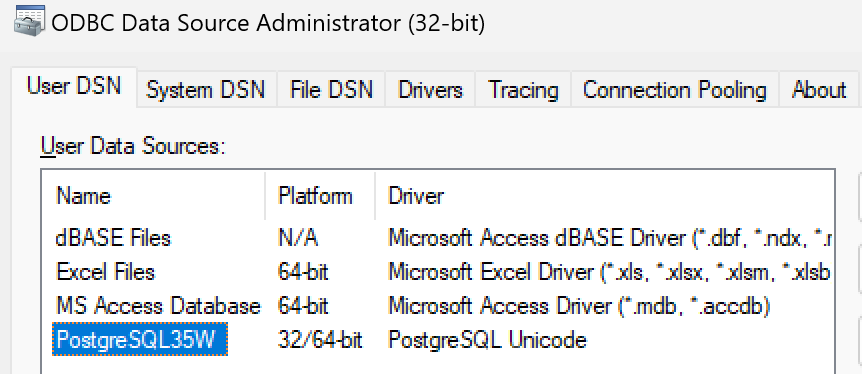Click the 32/64-bit platform cell
This screenshot has height=374, width=862.
320,340
